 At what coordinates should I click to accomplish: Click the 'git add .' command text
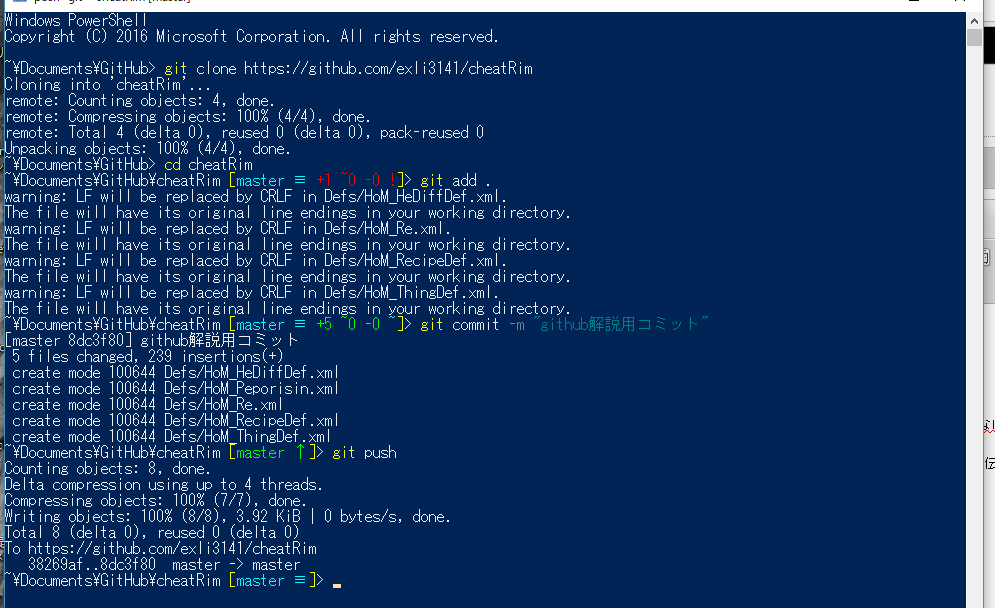point(455,180)
